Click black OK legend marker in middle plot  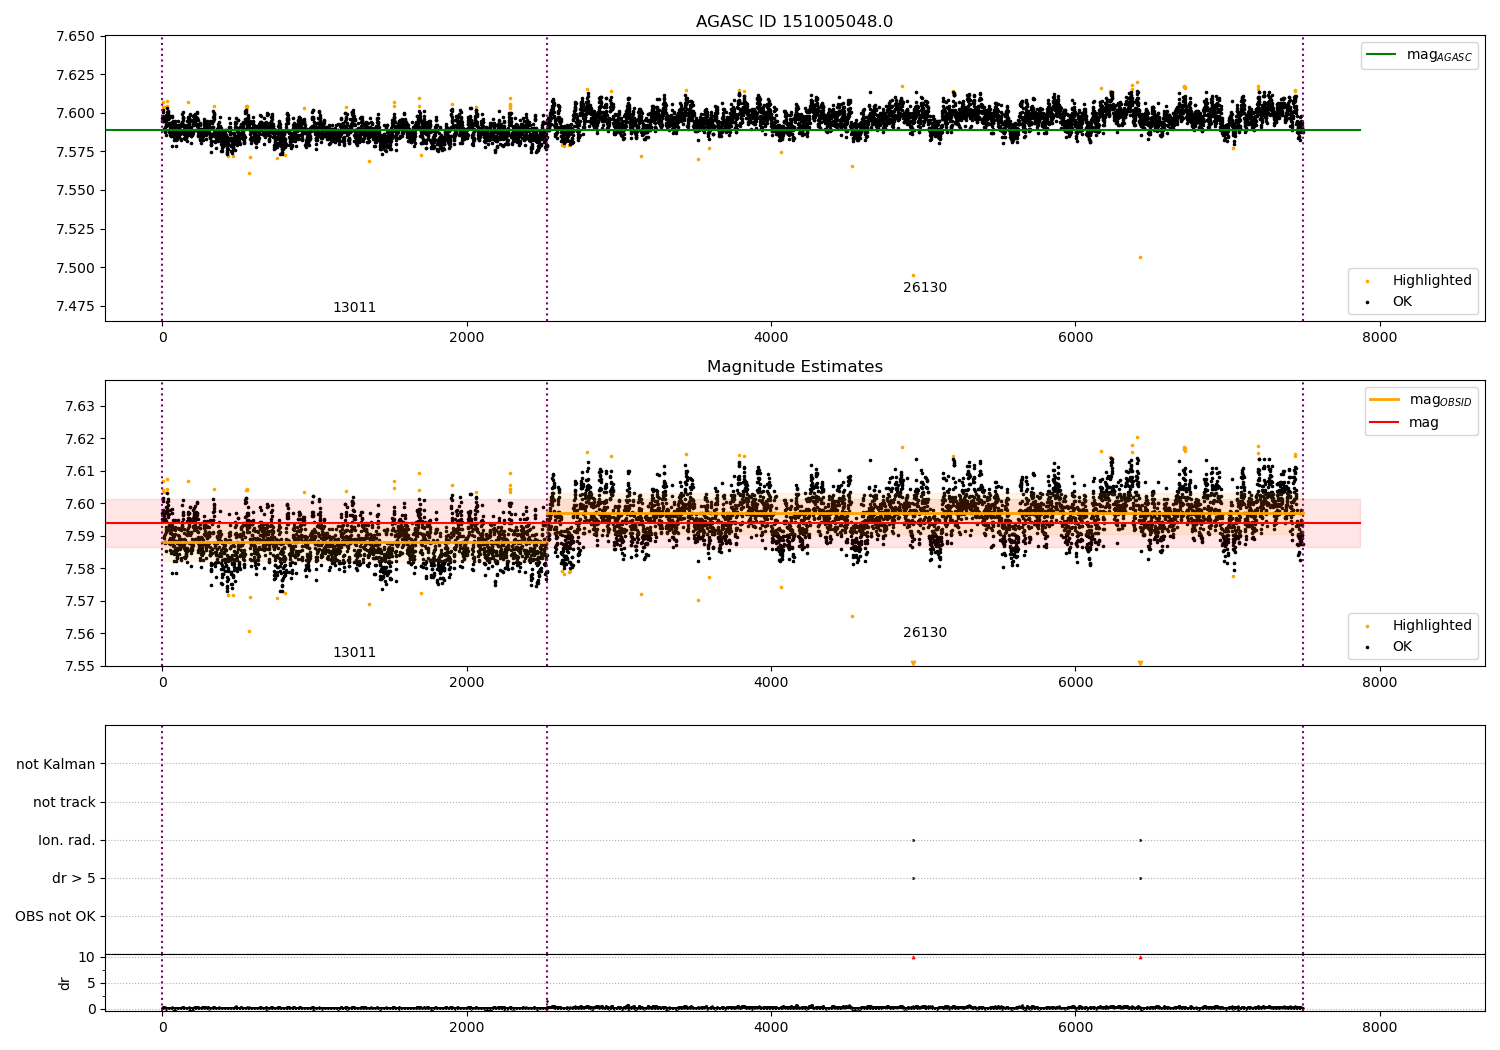pos(1367,647)
